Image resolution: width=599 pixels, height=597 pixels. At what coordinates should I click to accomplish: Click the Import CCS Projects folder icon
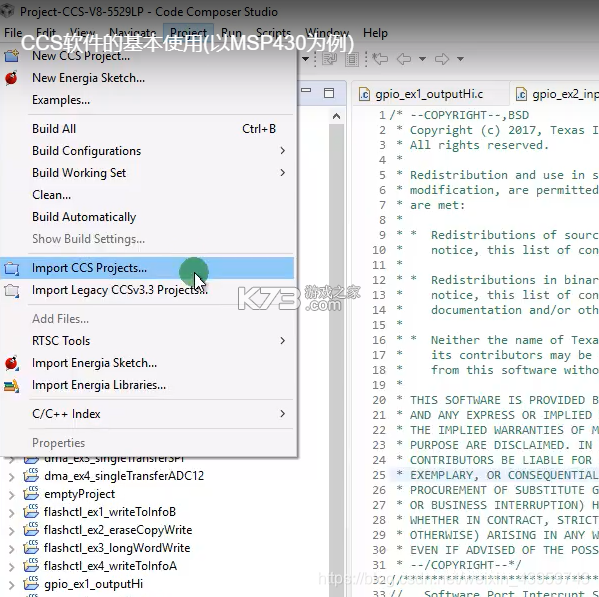click(x=11, y=269)
